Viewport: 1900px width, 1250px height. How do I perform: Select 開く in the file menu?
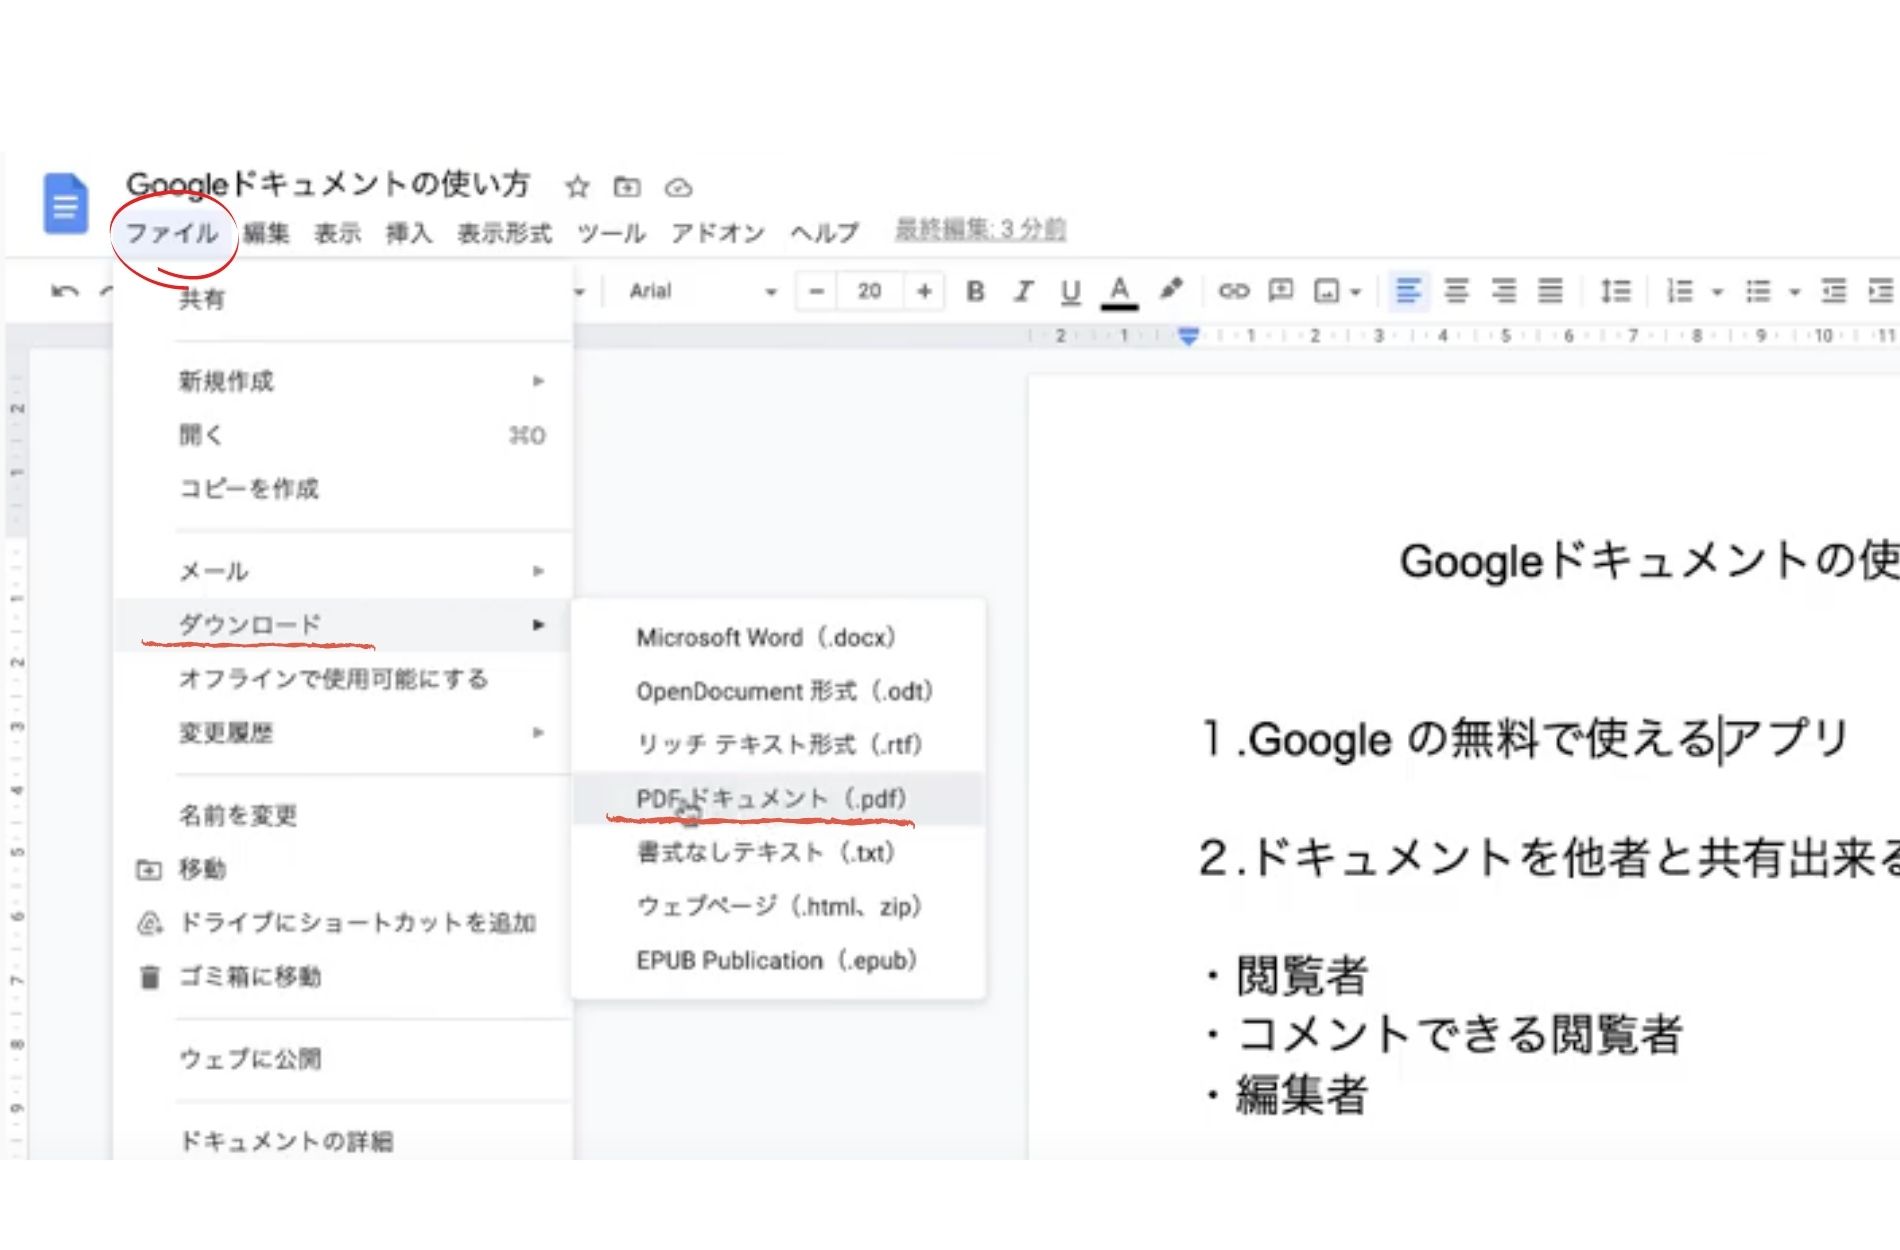[x=344, y=435]
